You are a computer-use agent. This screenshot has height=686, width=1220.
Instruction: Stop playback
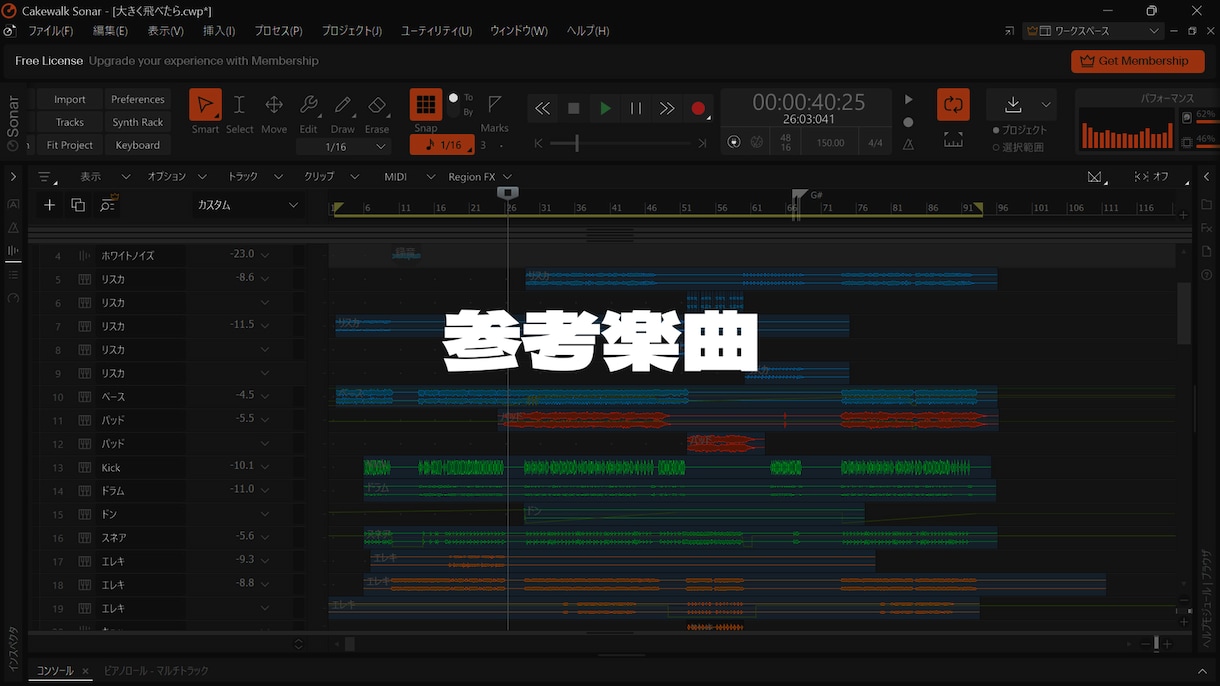point(574,108)
